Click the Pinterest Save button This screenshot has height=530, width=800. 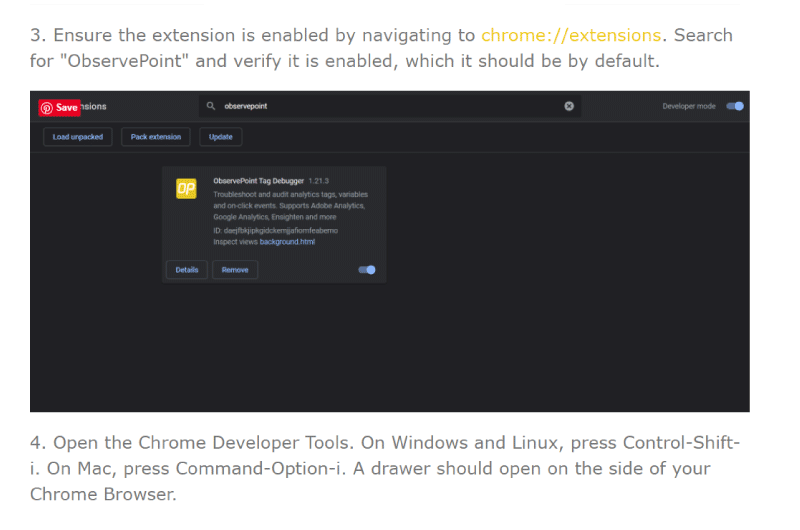coord(59,108)
